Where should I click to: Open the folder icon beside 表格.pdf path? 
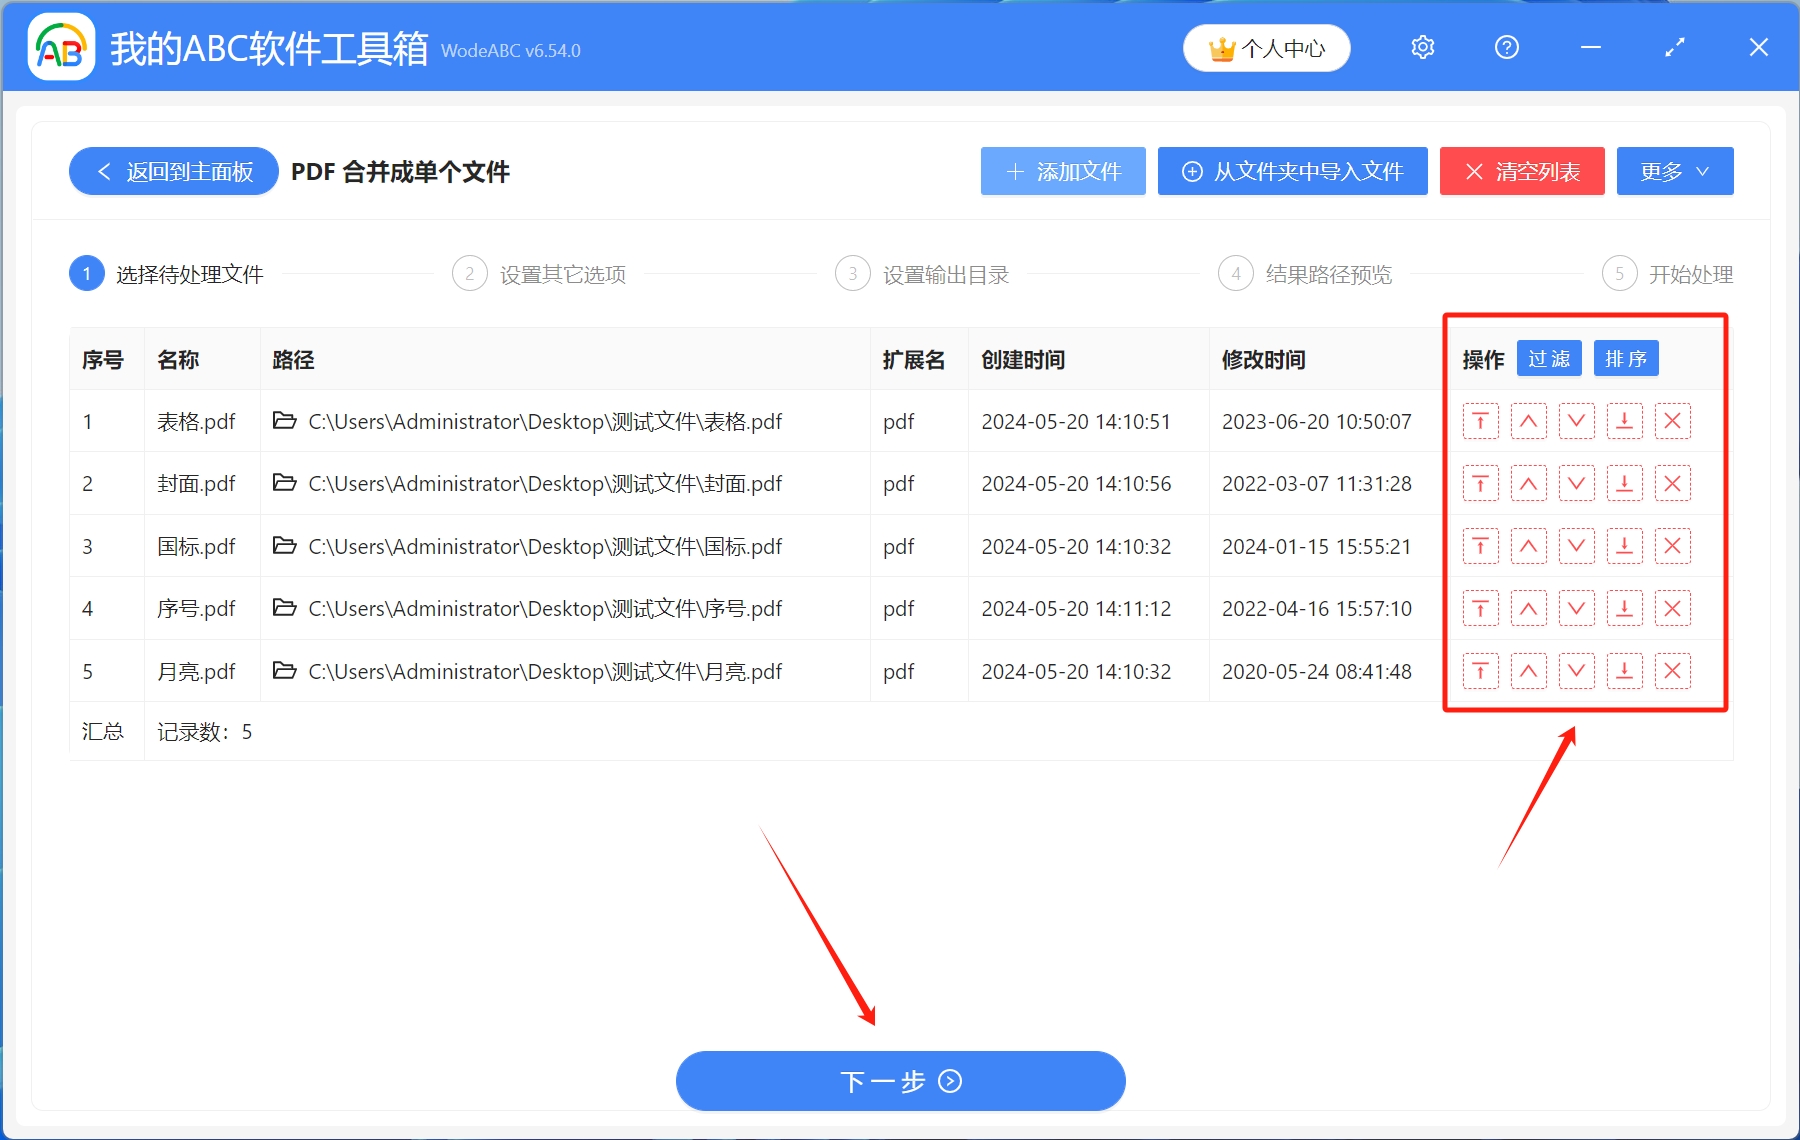pyautogui.click(x=285, y=421)
